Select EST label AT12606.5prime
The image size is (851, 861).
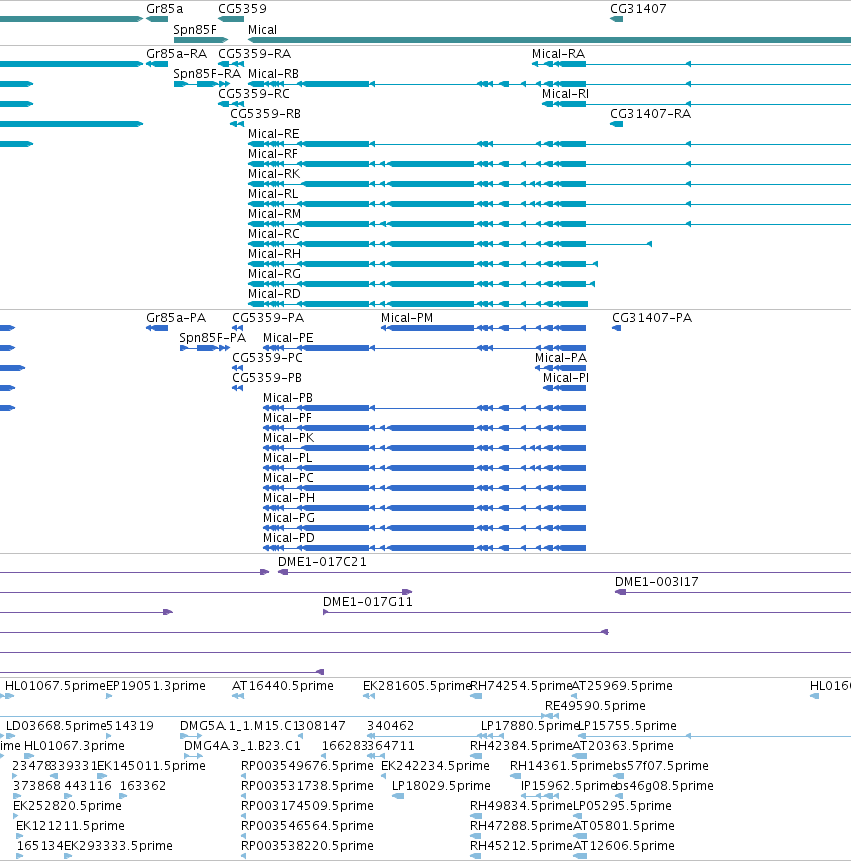click(x=624, y=846)
